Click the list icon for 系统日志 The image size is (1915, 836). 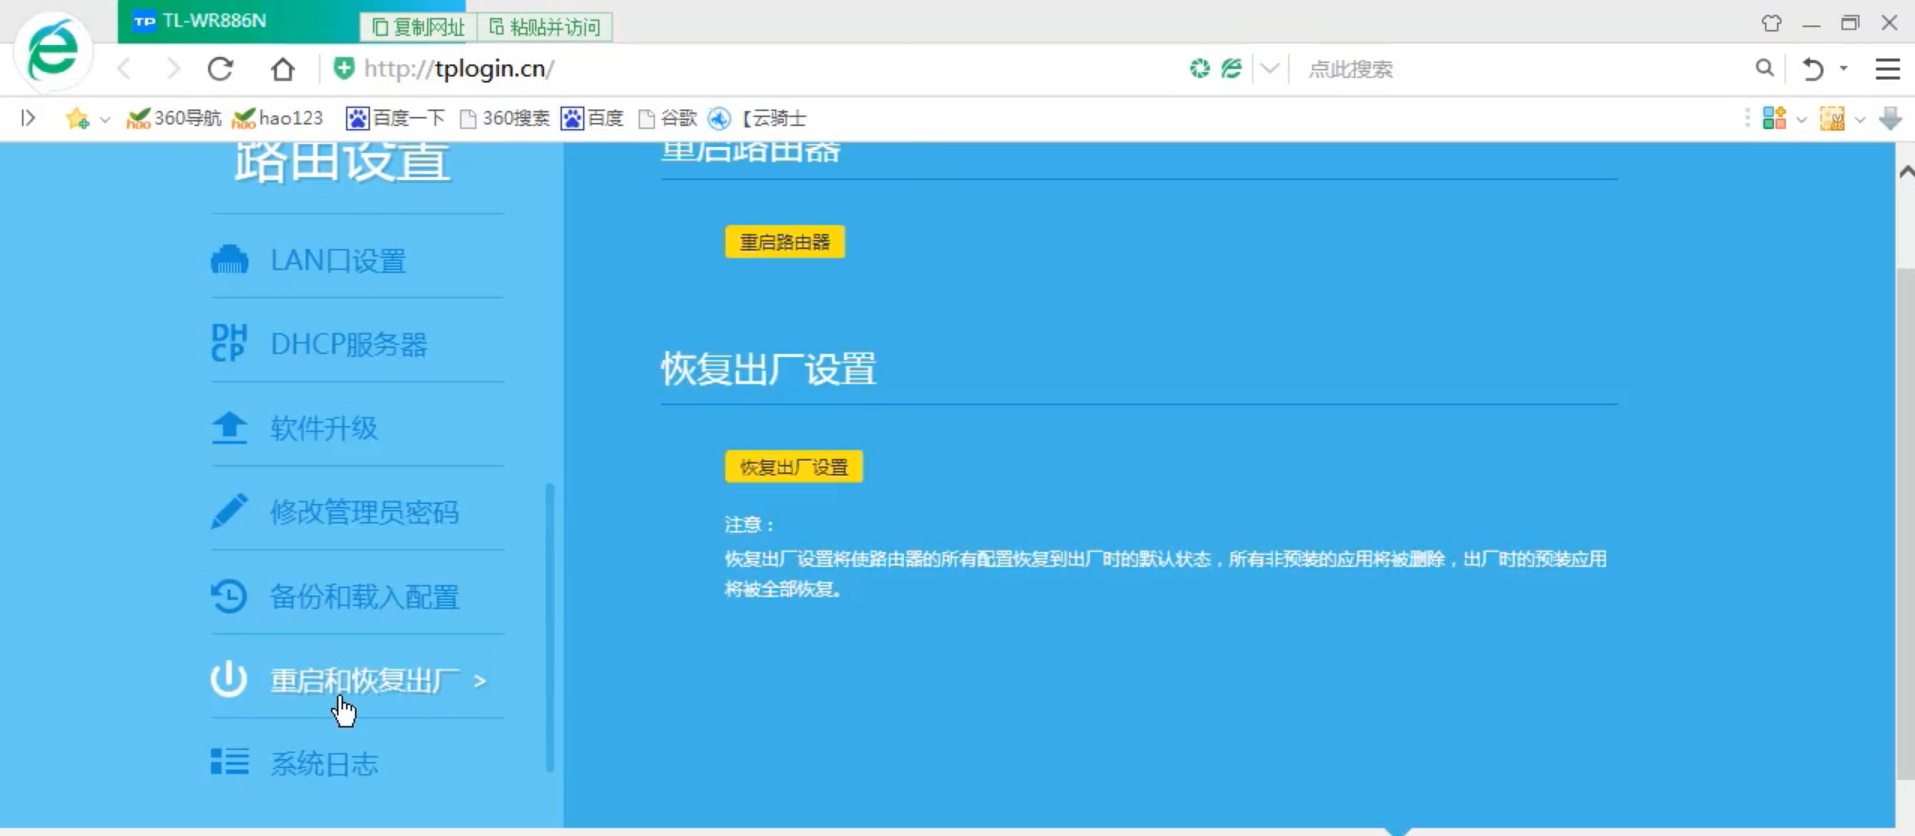(x=229, y=762)
